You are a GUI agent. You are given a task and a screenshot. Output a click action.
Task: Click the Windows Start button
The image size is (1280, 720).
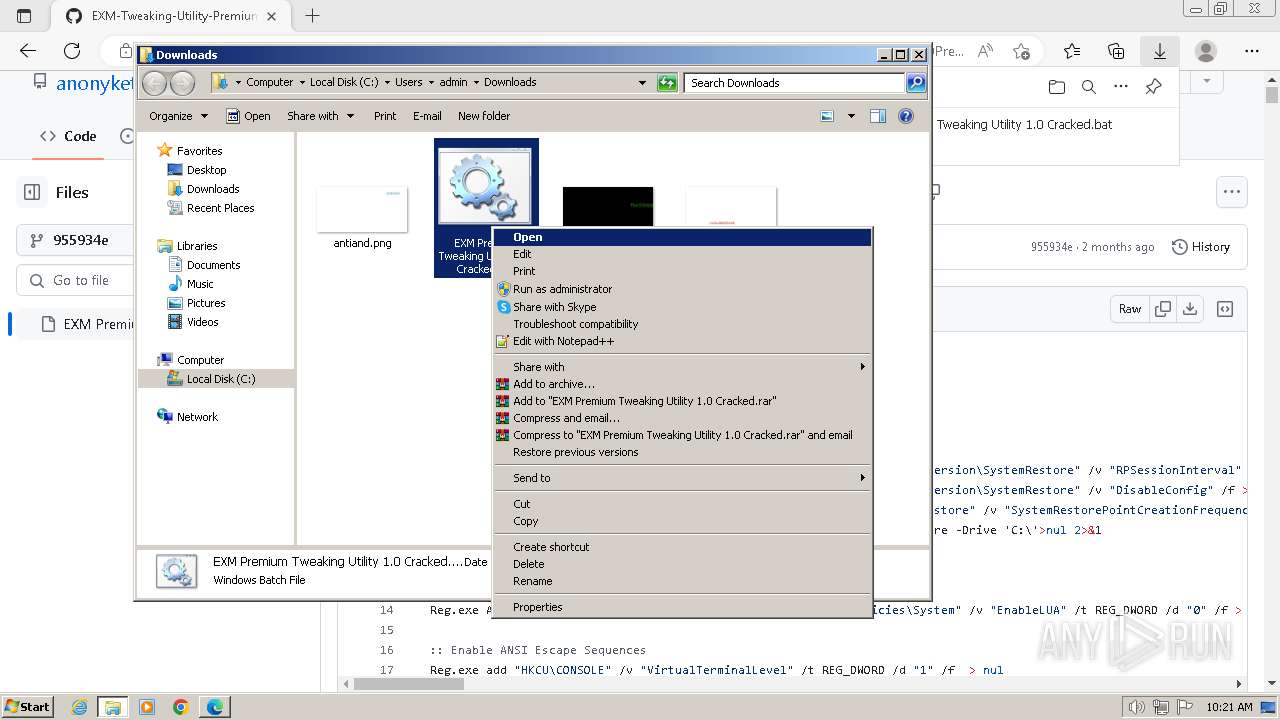coord(28,706)
